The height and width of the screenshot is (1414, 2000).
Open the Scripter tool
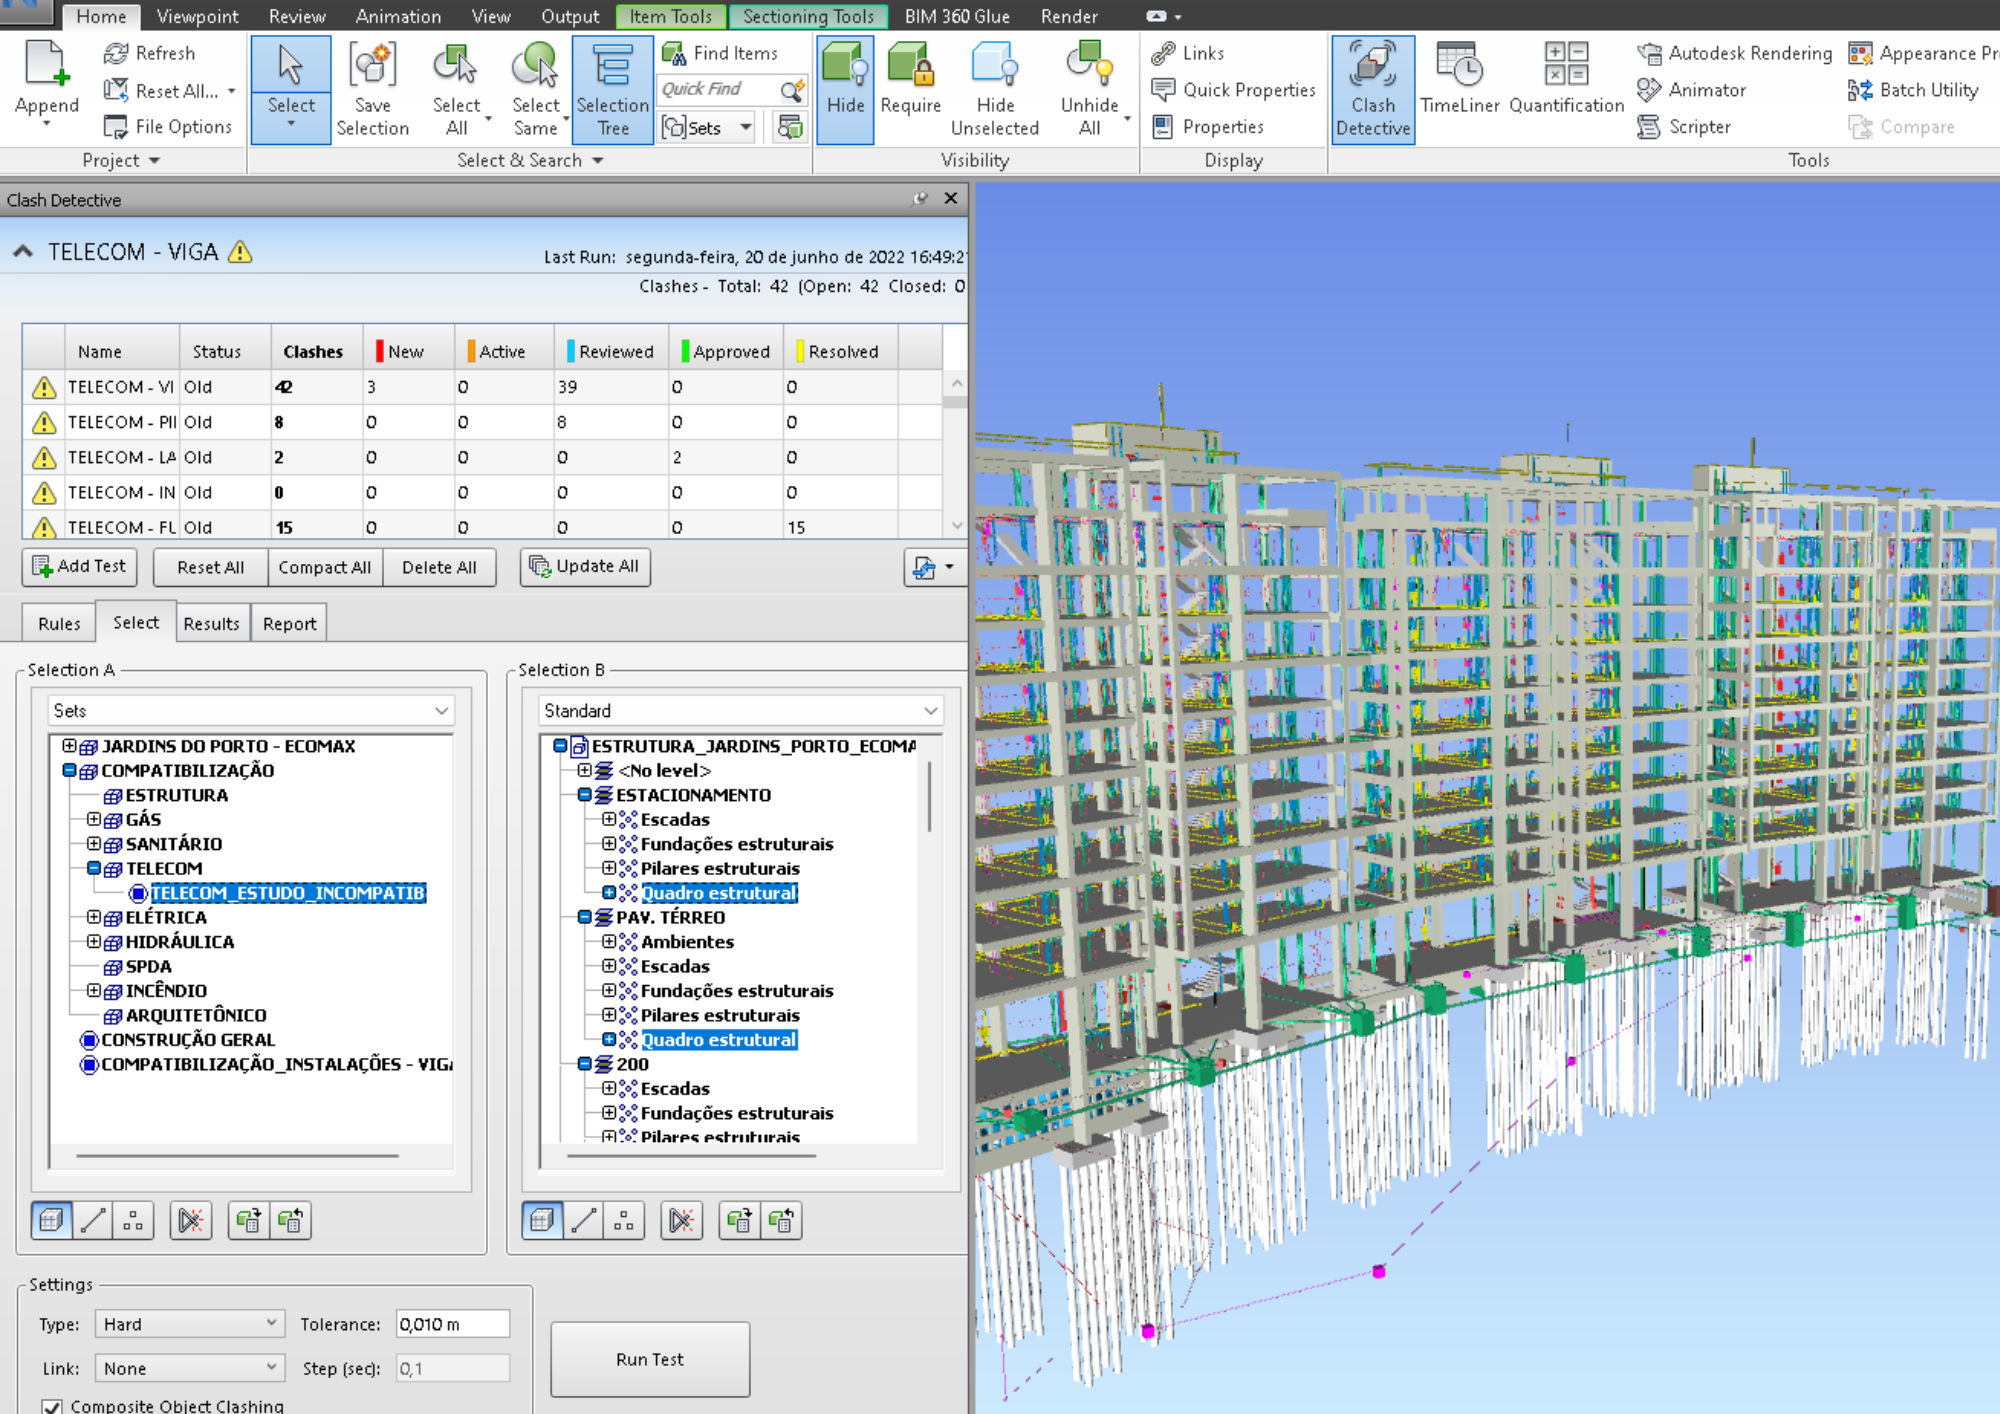pyautogui.click(x=1684, y=127)
